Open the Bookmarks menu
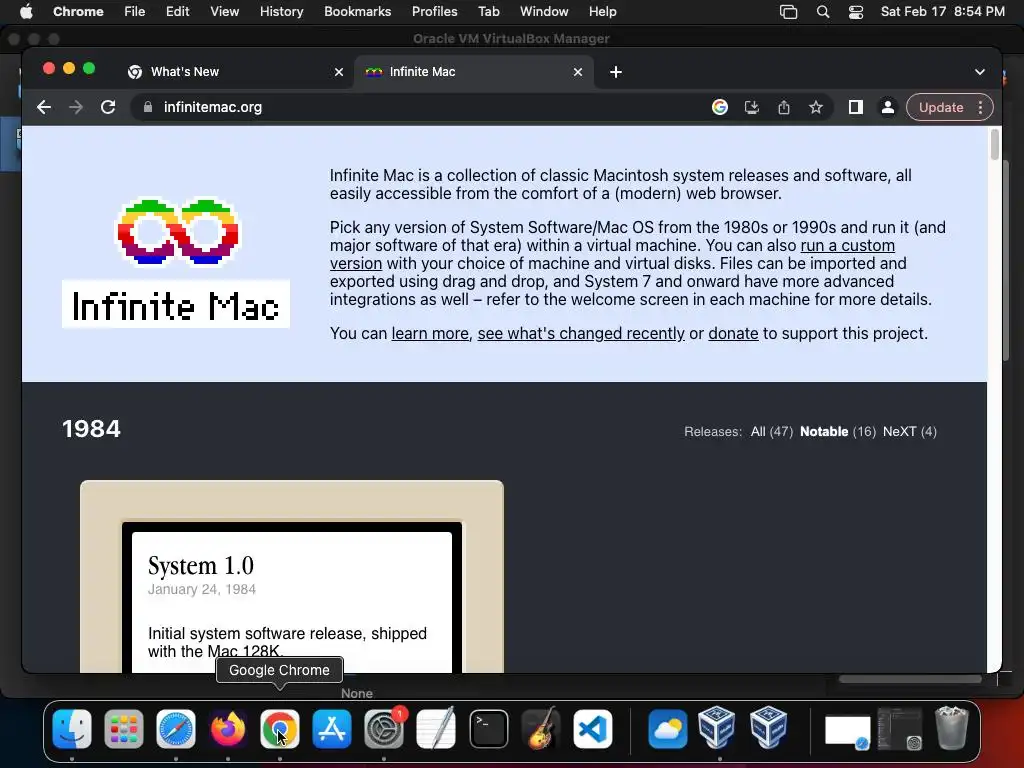This screenshot has height=768, width=1024. tap(358, 12)
